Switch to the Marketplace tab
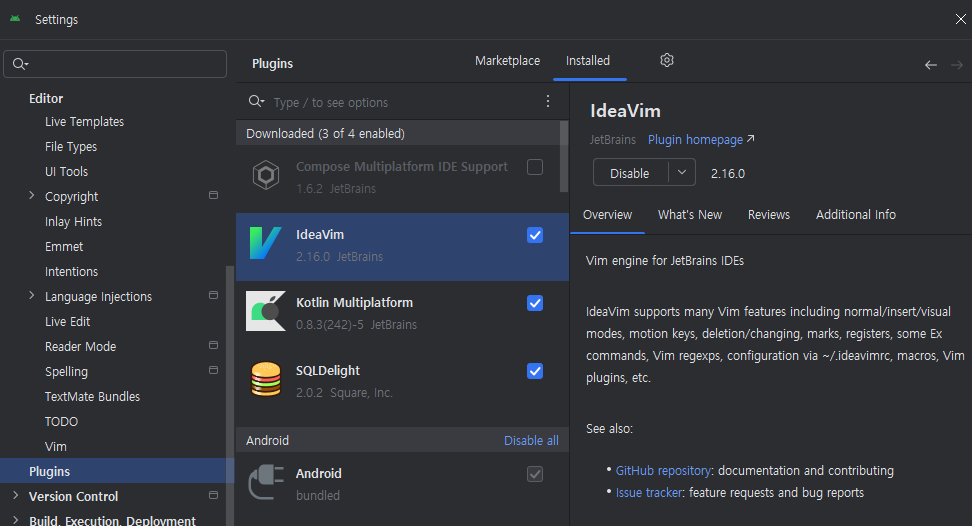This screenshot has height=526, width=972. [x=507, y=61]
